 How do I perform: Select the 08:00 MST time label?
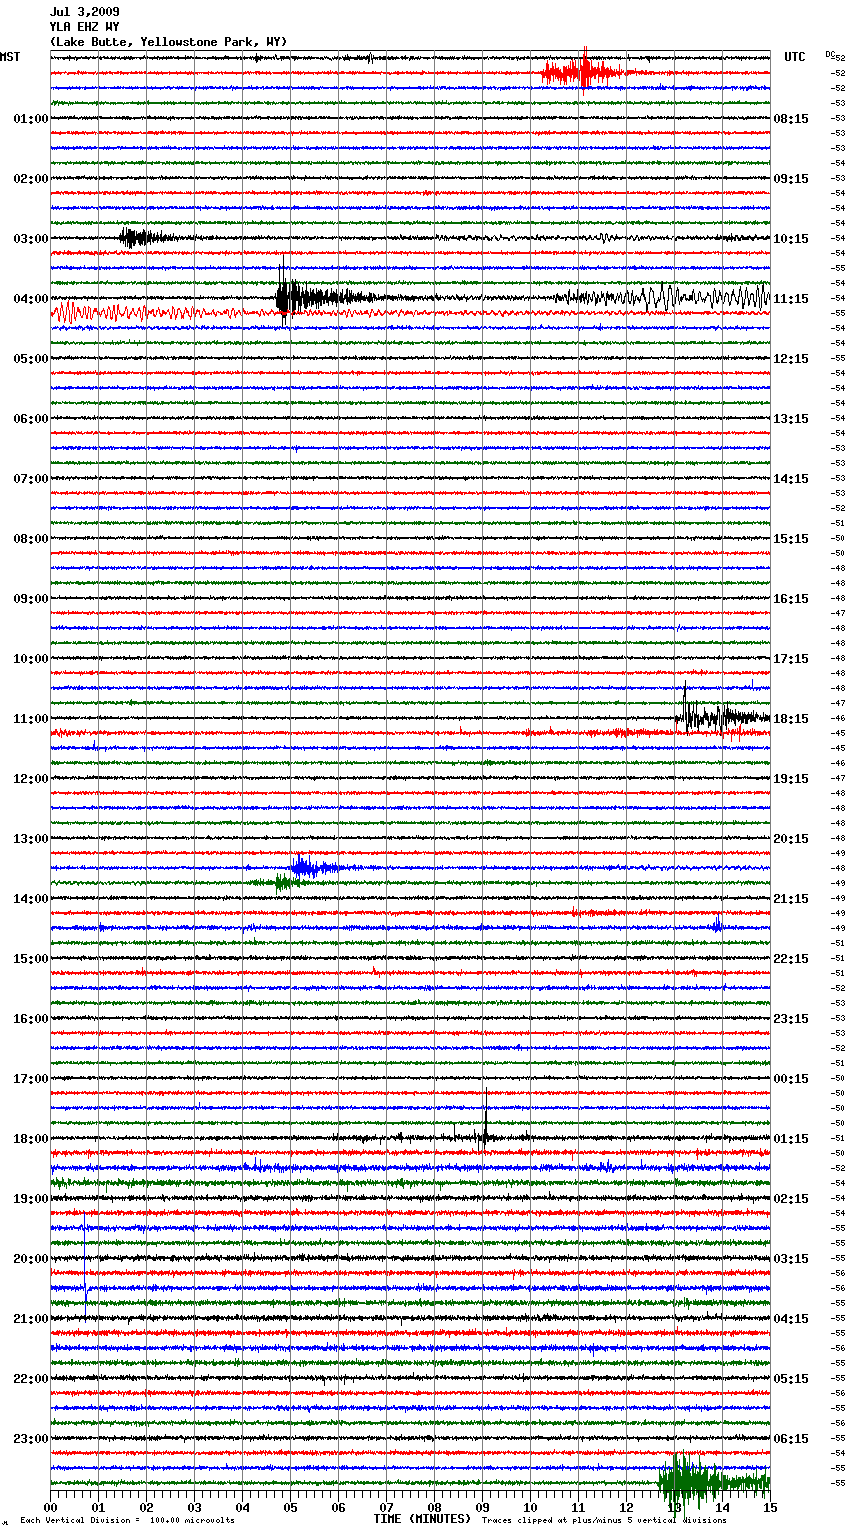(31, 539)
